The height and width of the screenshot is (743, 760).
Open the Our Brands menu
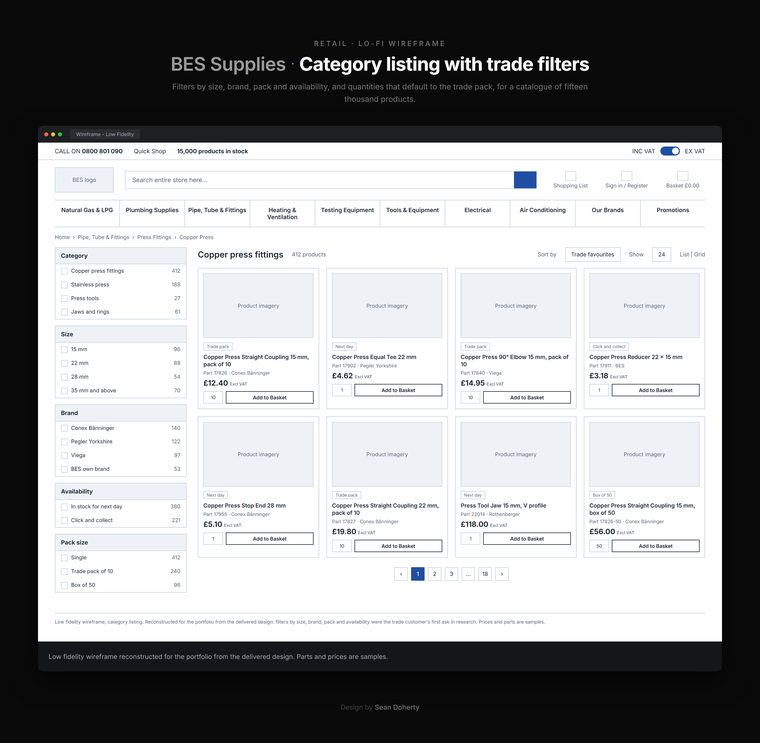[608, 213]
